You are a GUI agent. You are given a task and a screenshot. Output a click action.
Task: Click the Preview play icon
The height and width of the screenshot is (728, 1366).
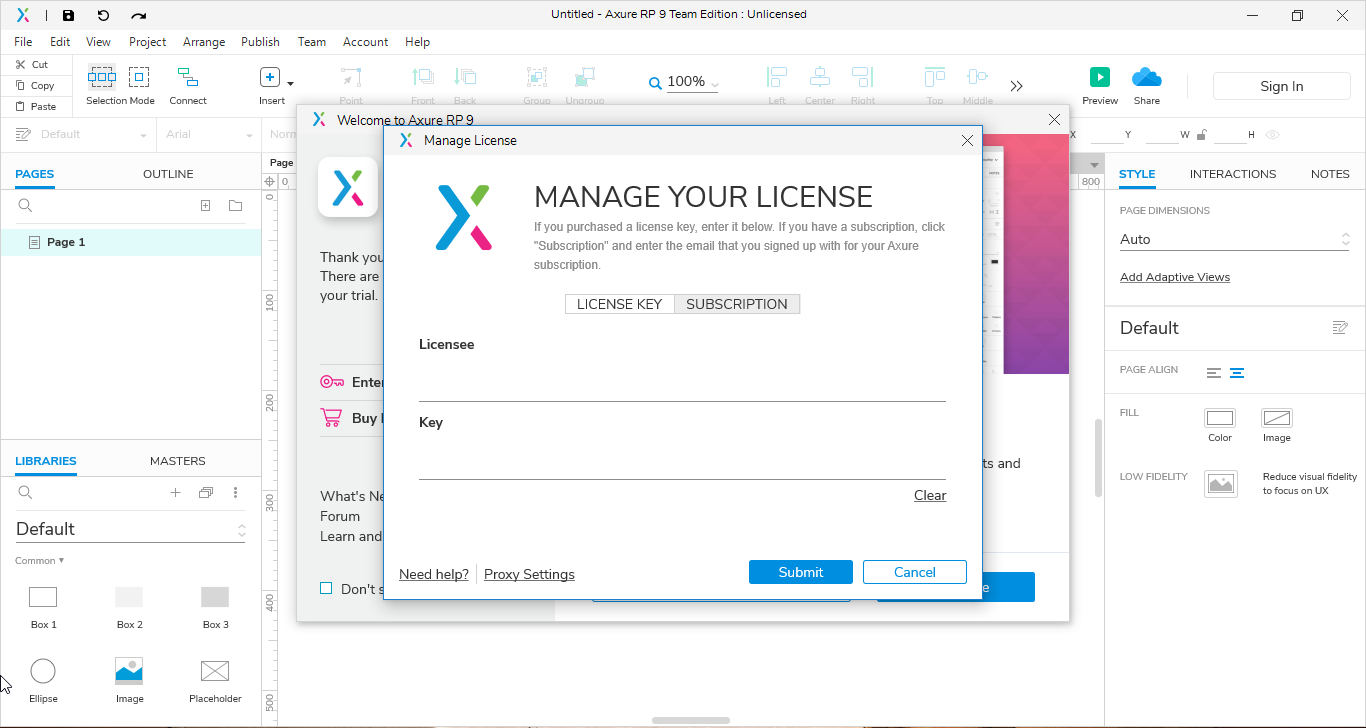1100,77
